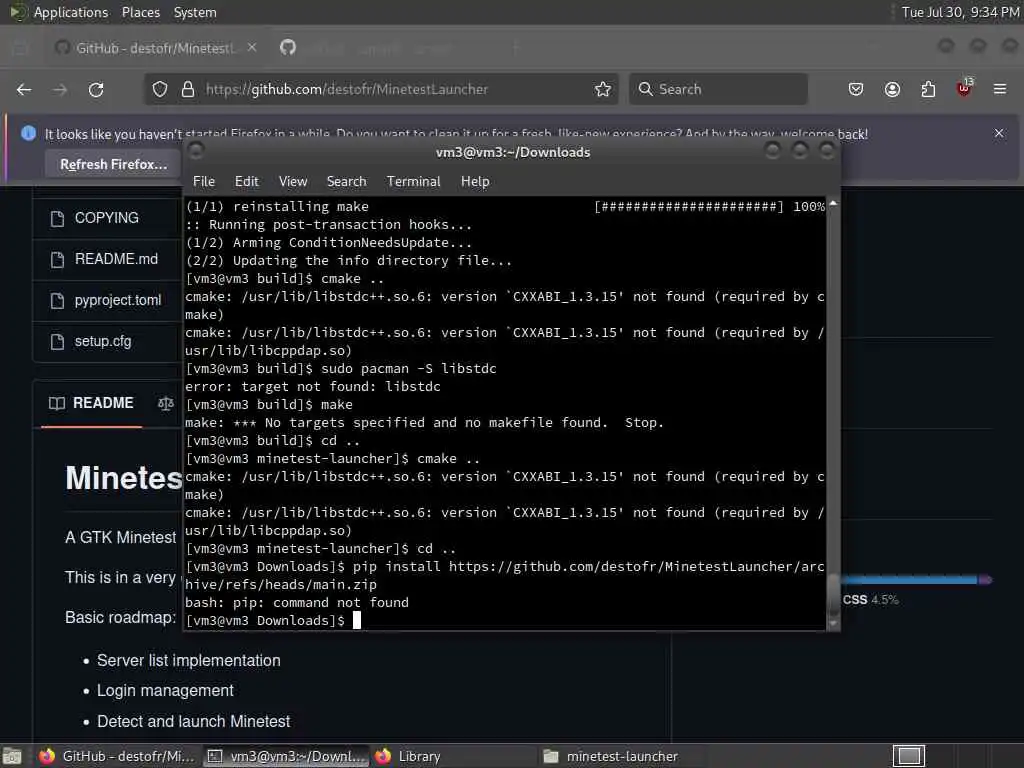Open the COPYING file on GitHub

click(106, 218)
